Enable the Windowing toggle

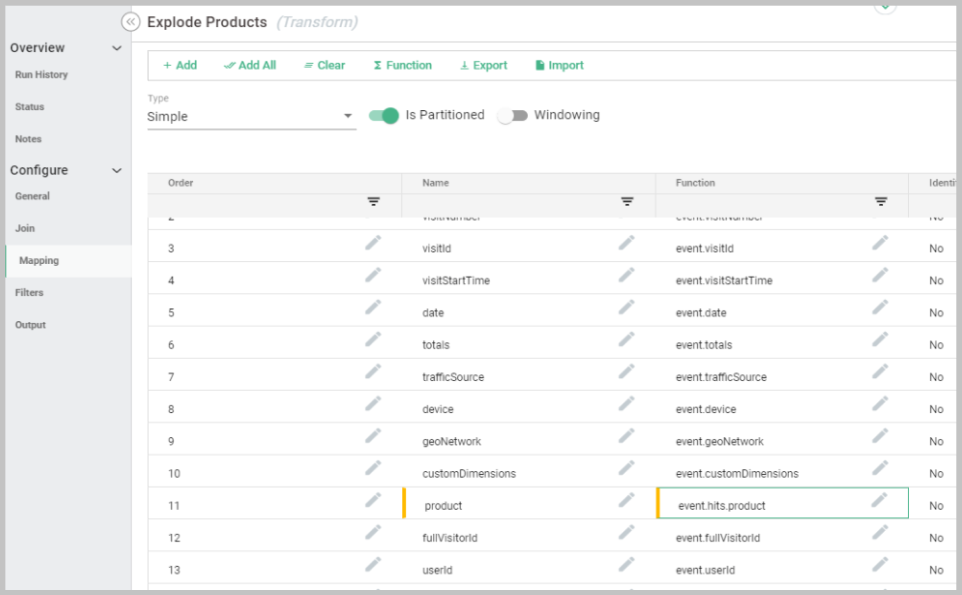pos(512,116)
